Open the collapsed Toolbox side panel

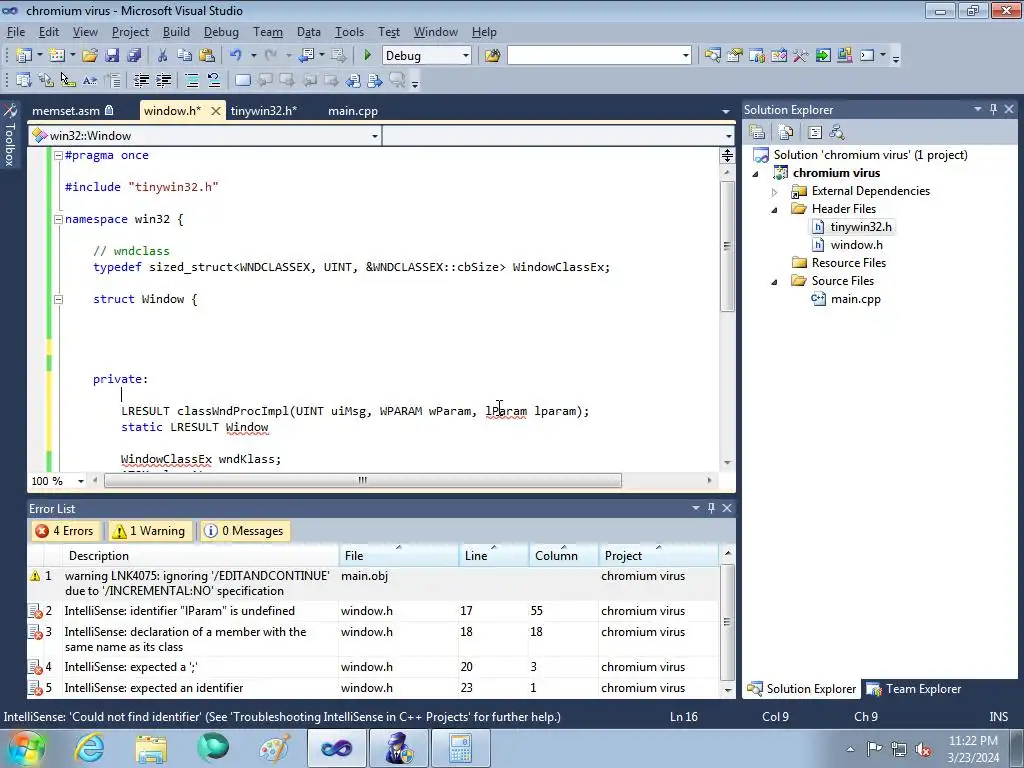click(10, 136)
